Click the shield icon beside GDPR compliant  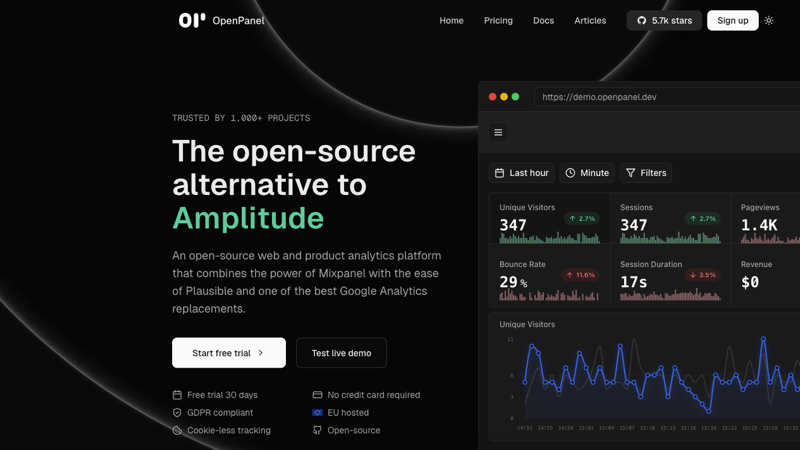pyautogui.click(x=177, y=412)
